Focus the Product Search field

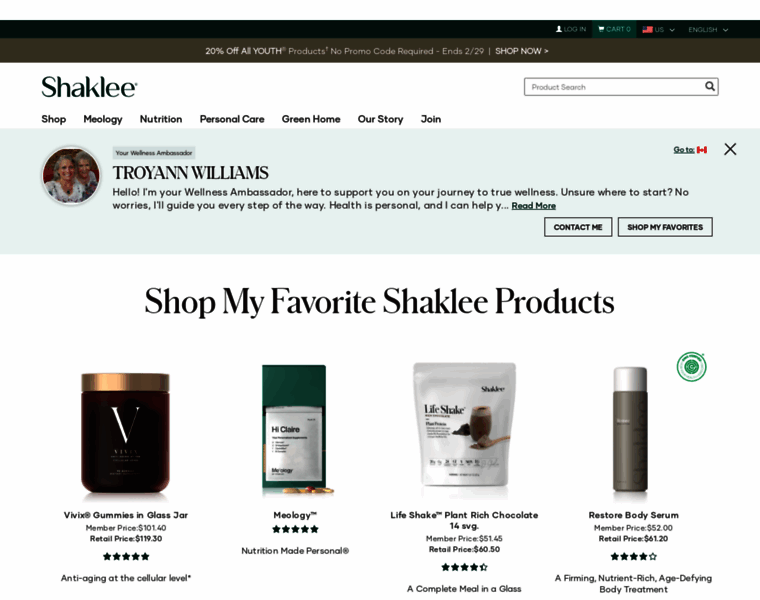[x=615, y=87]
